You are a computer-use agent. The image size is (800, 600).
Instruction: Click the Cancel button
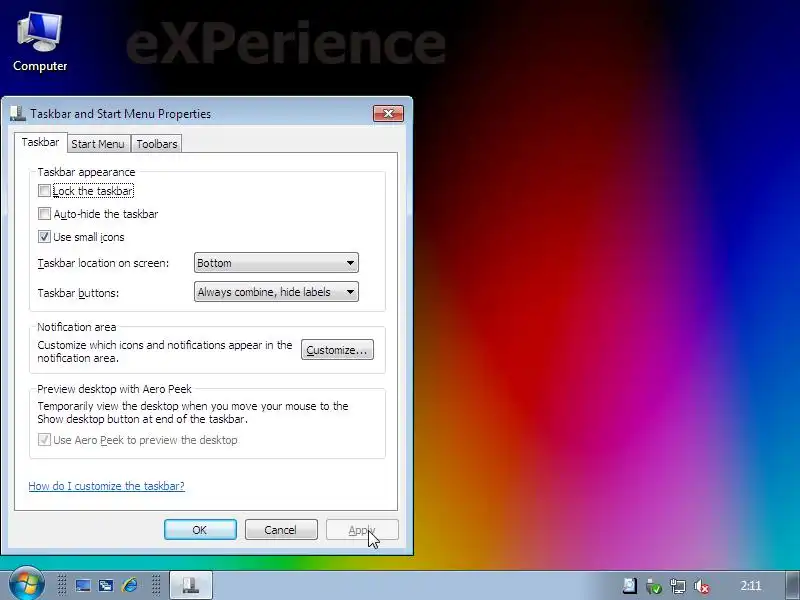281,530
